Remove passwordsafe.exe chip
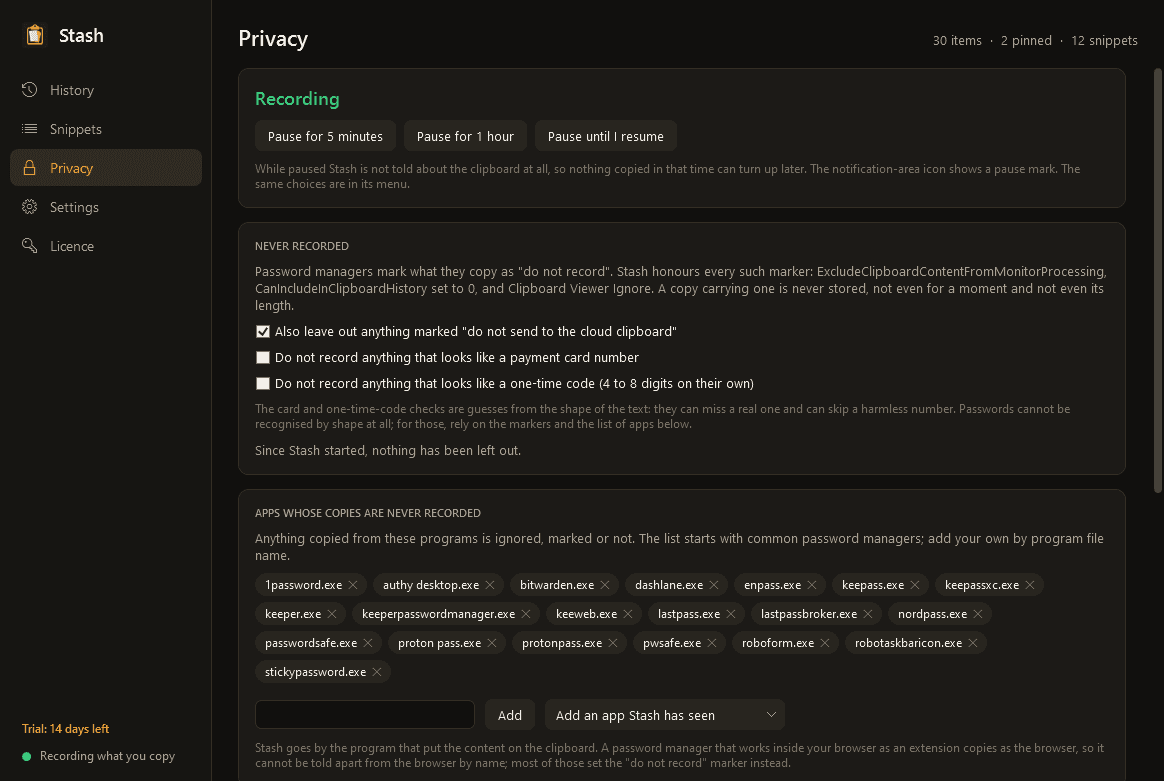This screenshot has width=1164, height=781. tap(368, 643)
